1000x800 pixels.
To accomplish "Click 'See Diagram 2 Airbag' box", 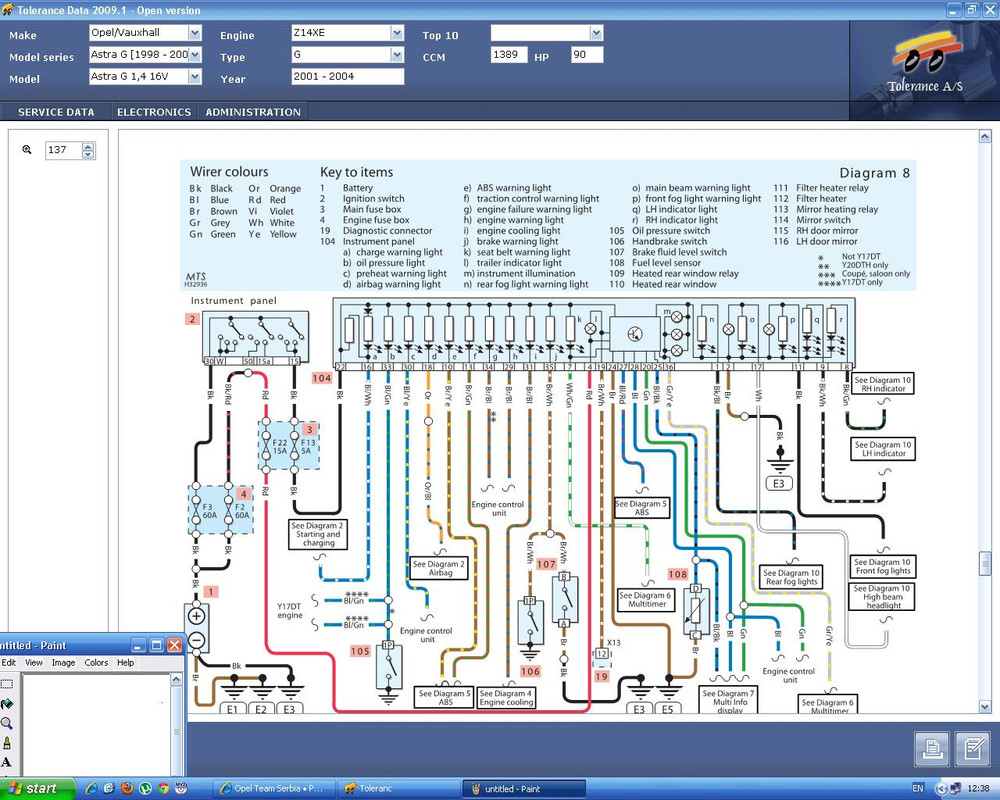I will tap(439, 568).
